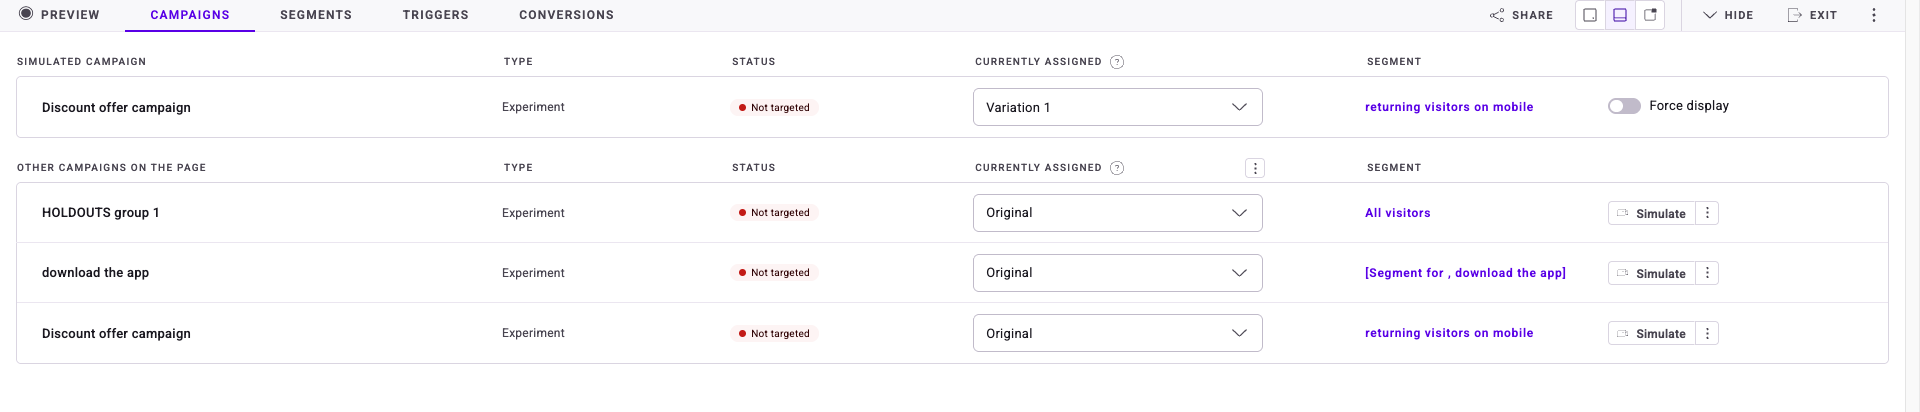
Task: Open more options for HOLDOUTS group 1
Action: (x=1707, y=213)
